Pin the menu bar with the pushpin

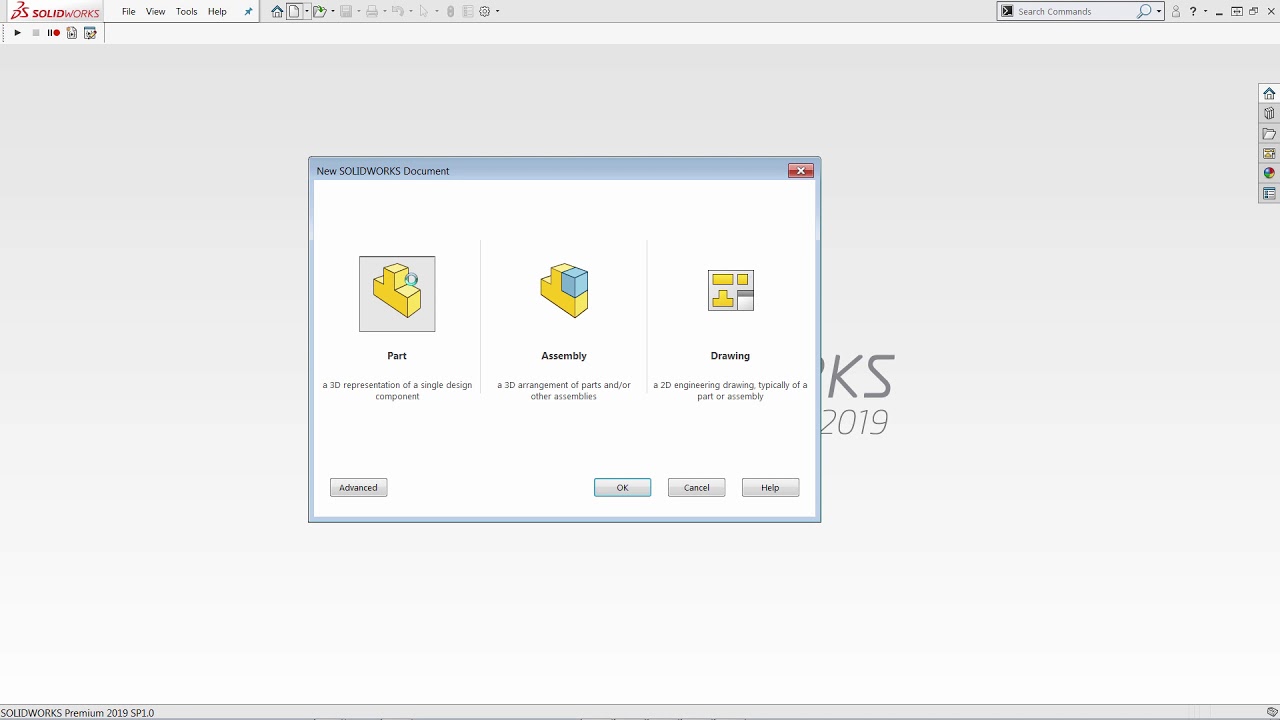click(x=248, y=11)
